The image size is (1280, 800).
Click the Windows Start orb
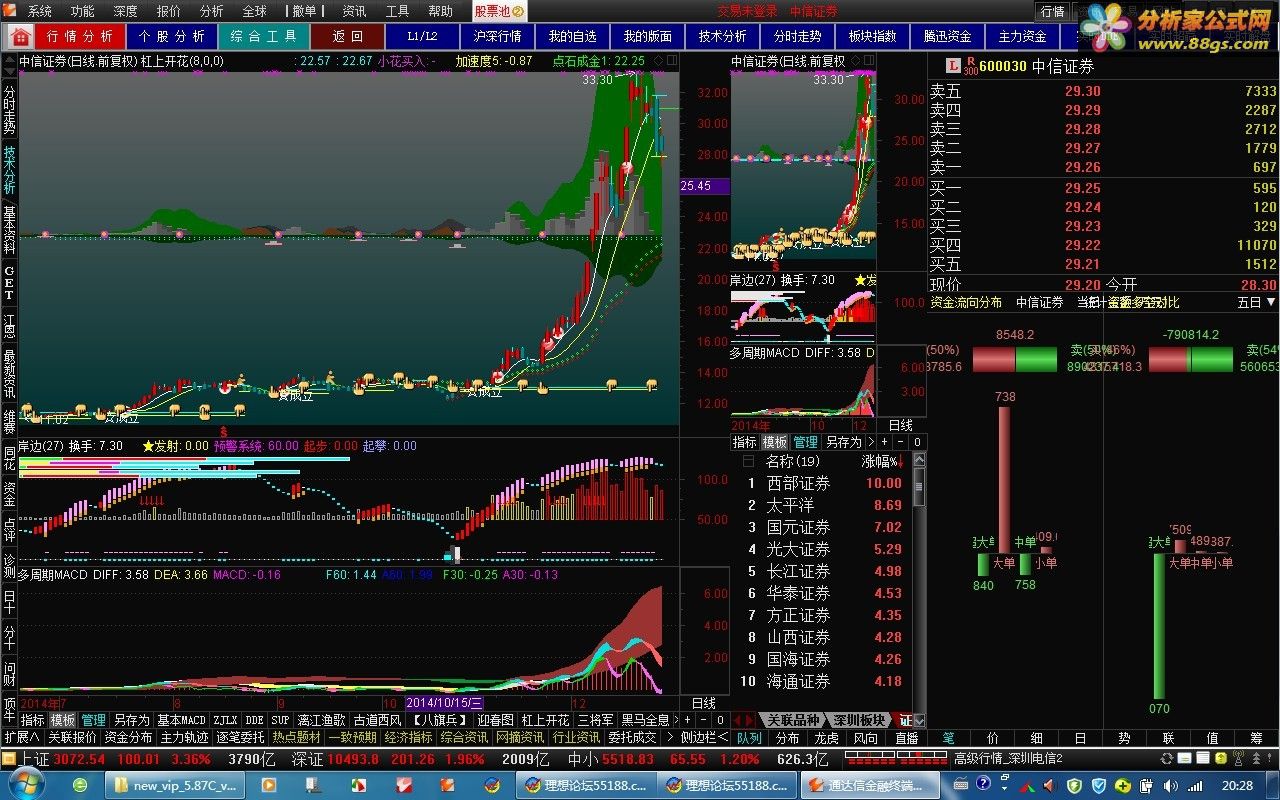(x=25, y=785)
